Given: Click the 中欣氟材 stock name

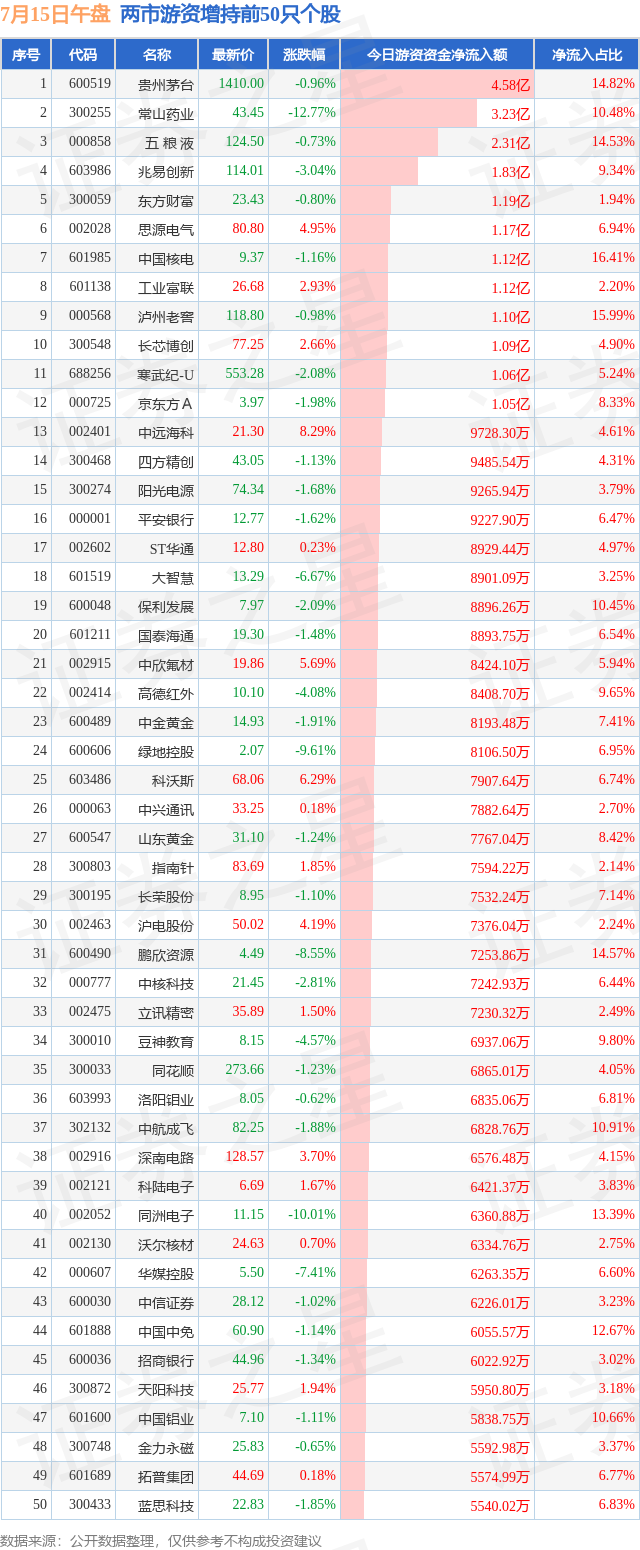Looking at the screenshot, I should [166, 665].
